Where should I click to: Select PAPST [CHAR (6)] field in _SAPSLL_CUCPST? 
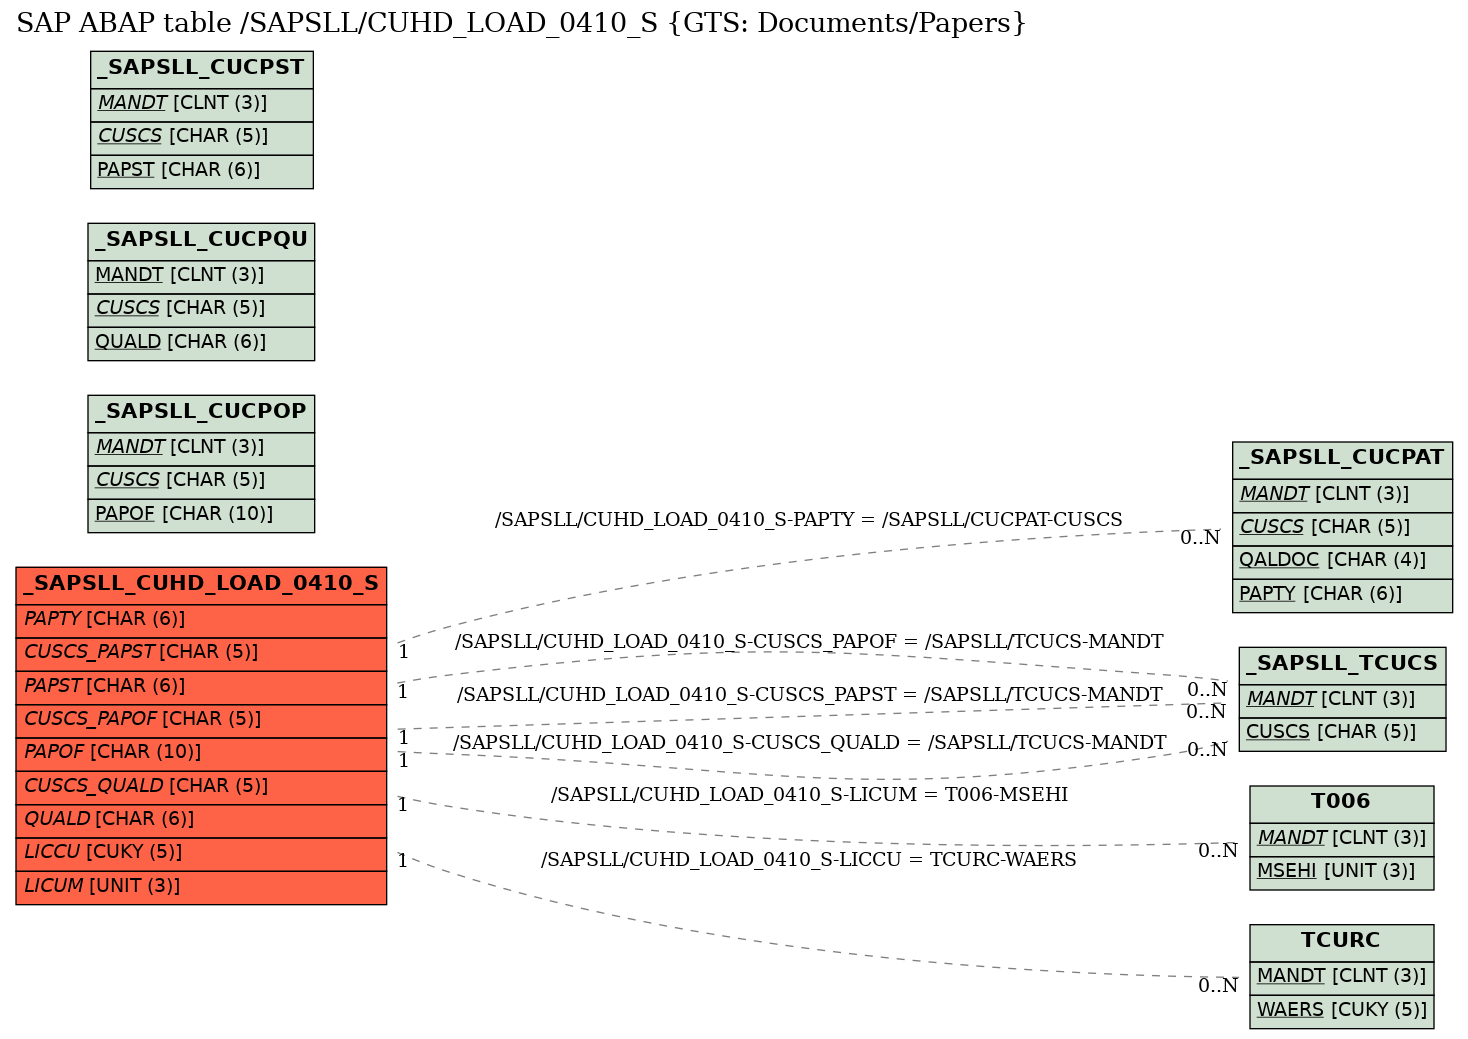[x=202, y=171]
